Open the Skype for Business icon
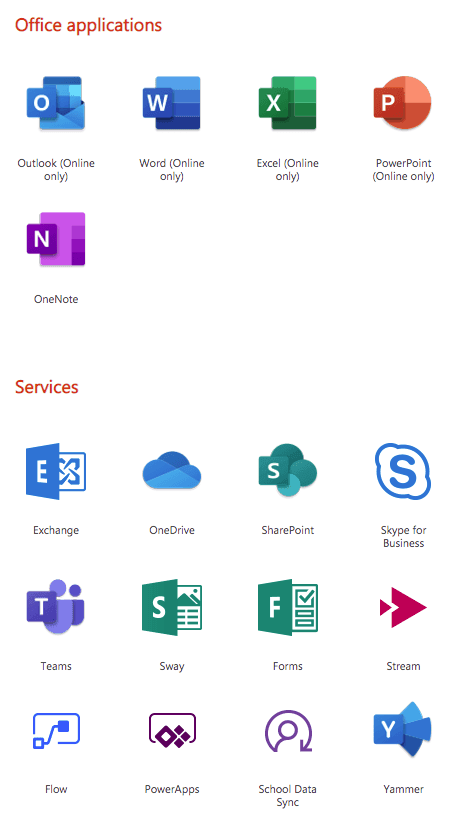 [403, 471]
